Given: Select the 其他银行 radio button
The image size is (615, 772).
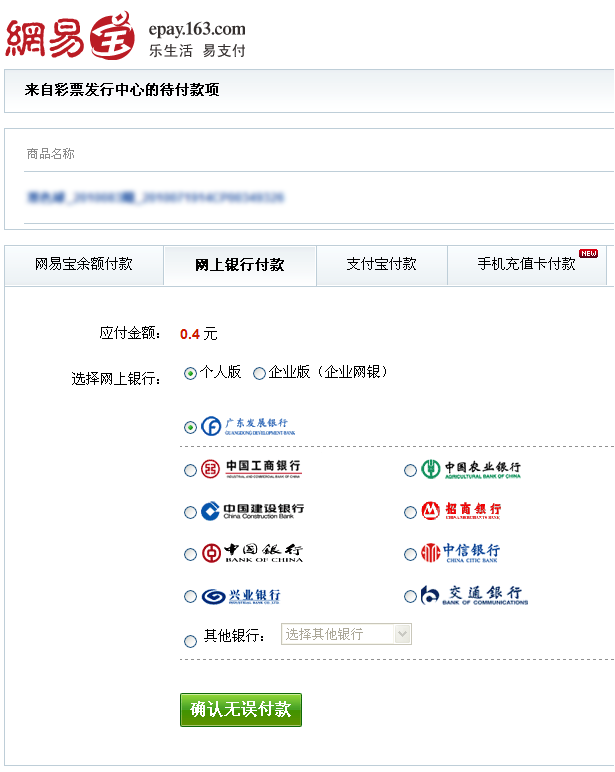Looking at the screenshot, I should [x=190, y=641].
